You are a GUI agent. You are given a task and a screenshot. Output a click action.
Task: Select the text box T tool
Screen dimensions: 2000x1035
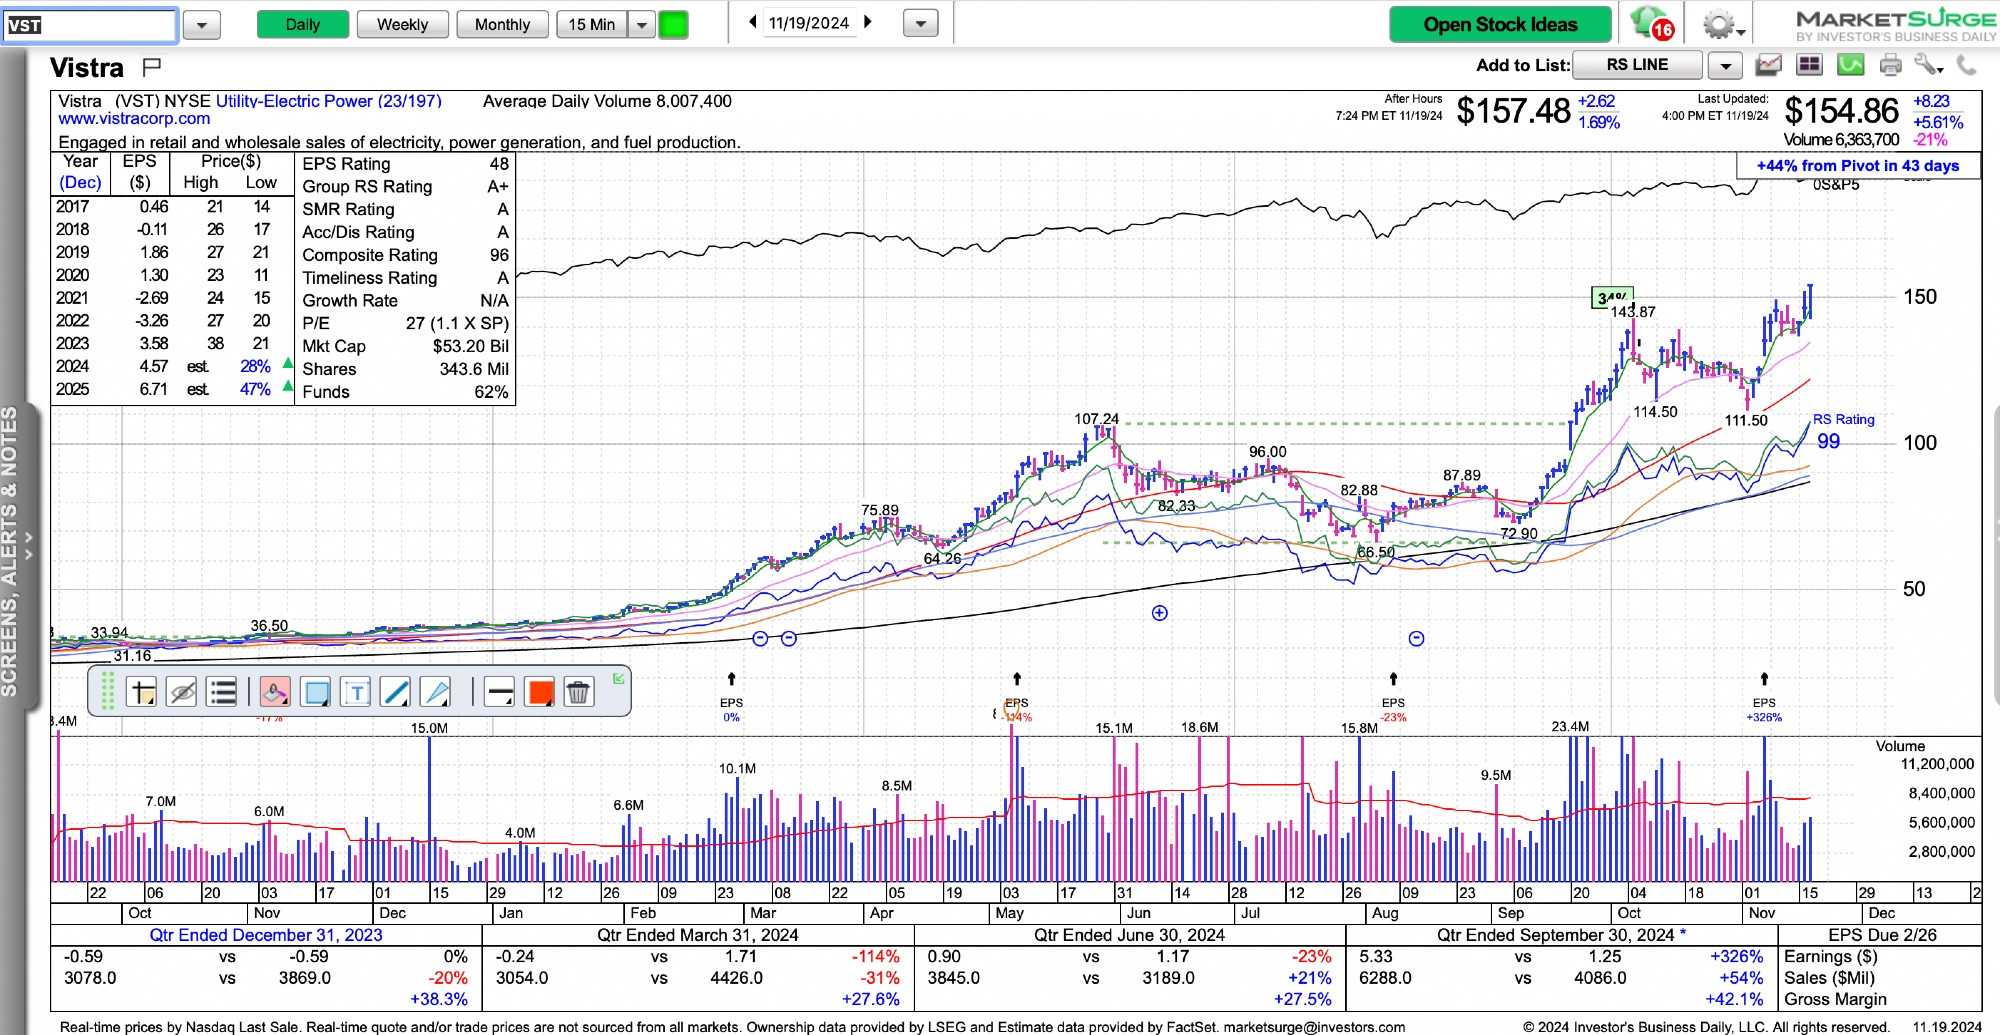[x=356, y=692]
